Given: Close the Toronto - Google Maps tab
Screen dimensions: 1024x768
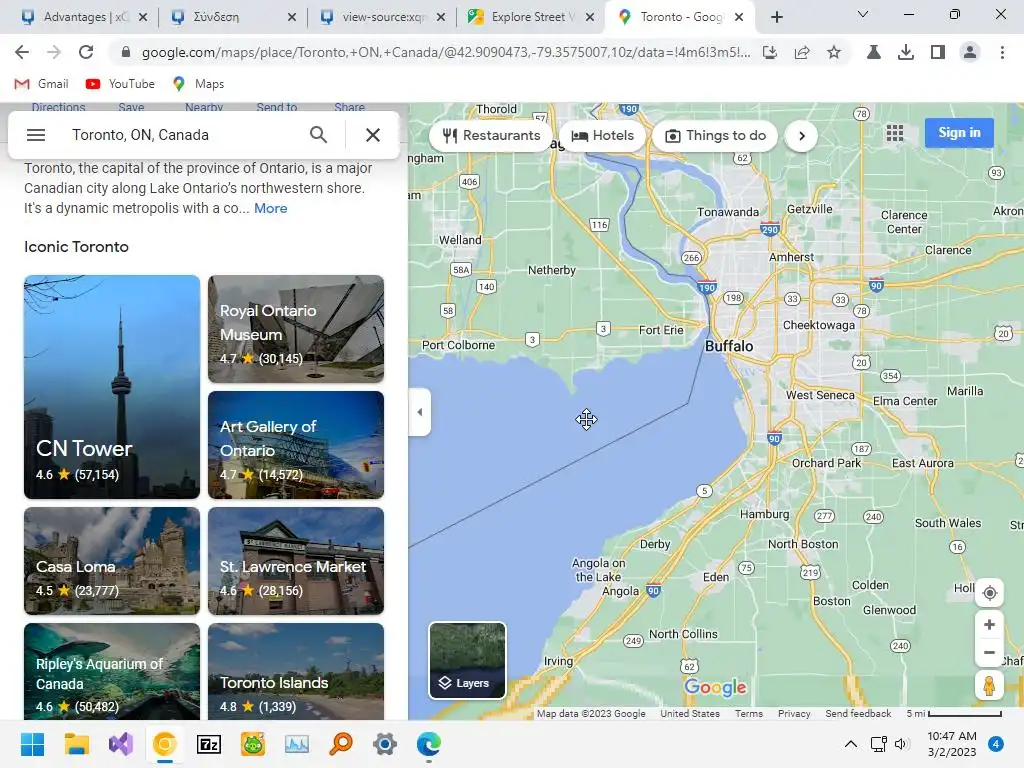Looking at the screenshot, I should click(739, 17).
